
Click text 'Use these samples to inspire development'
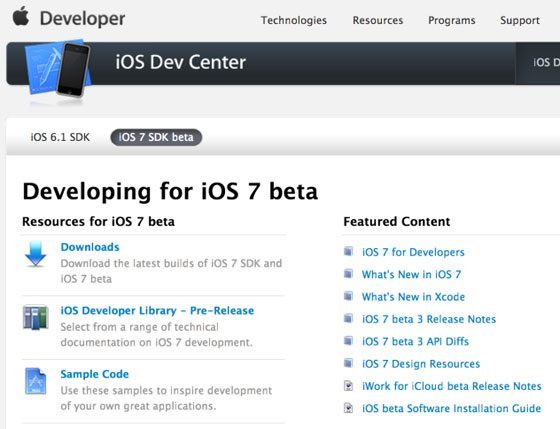[166, 390]
